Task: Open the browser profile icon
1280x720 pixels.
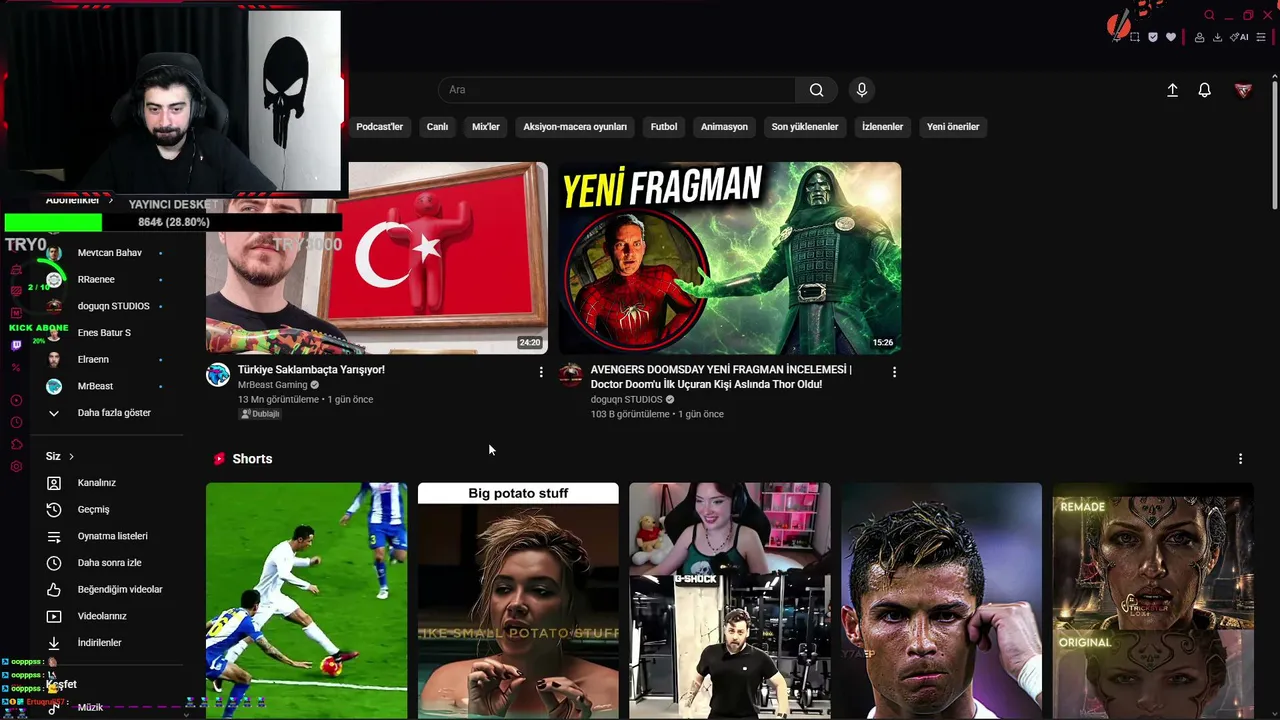Action: click(x=1200, y=37)
